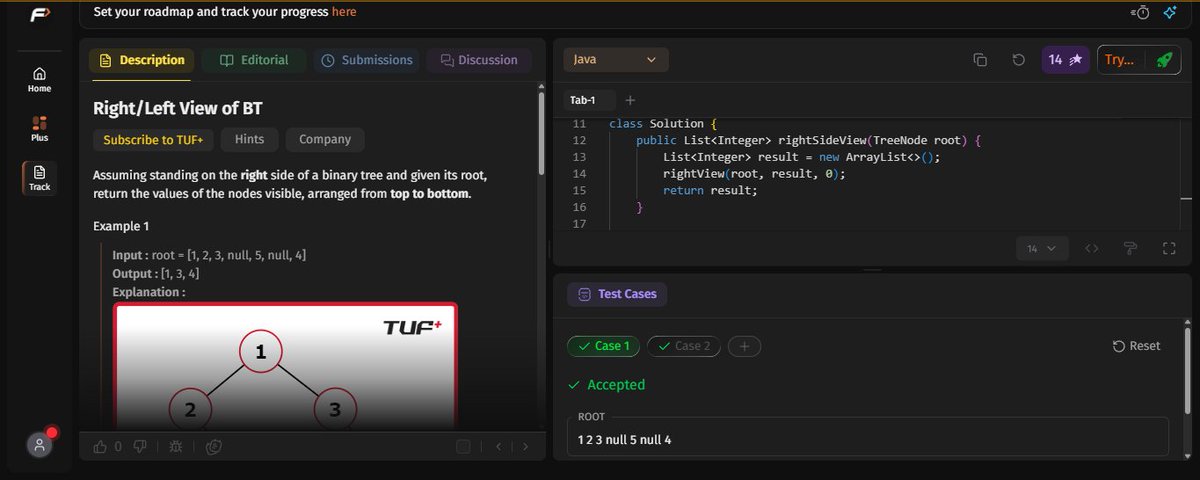
Task: Select test Case 2
Action: (684, 346)
